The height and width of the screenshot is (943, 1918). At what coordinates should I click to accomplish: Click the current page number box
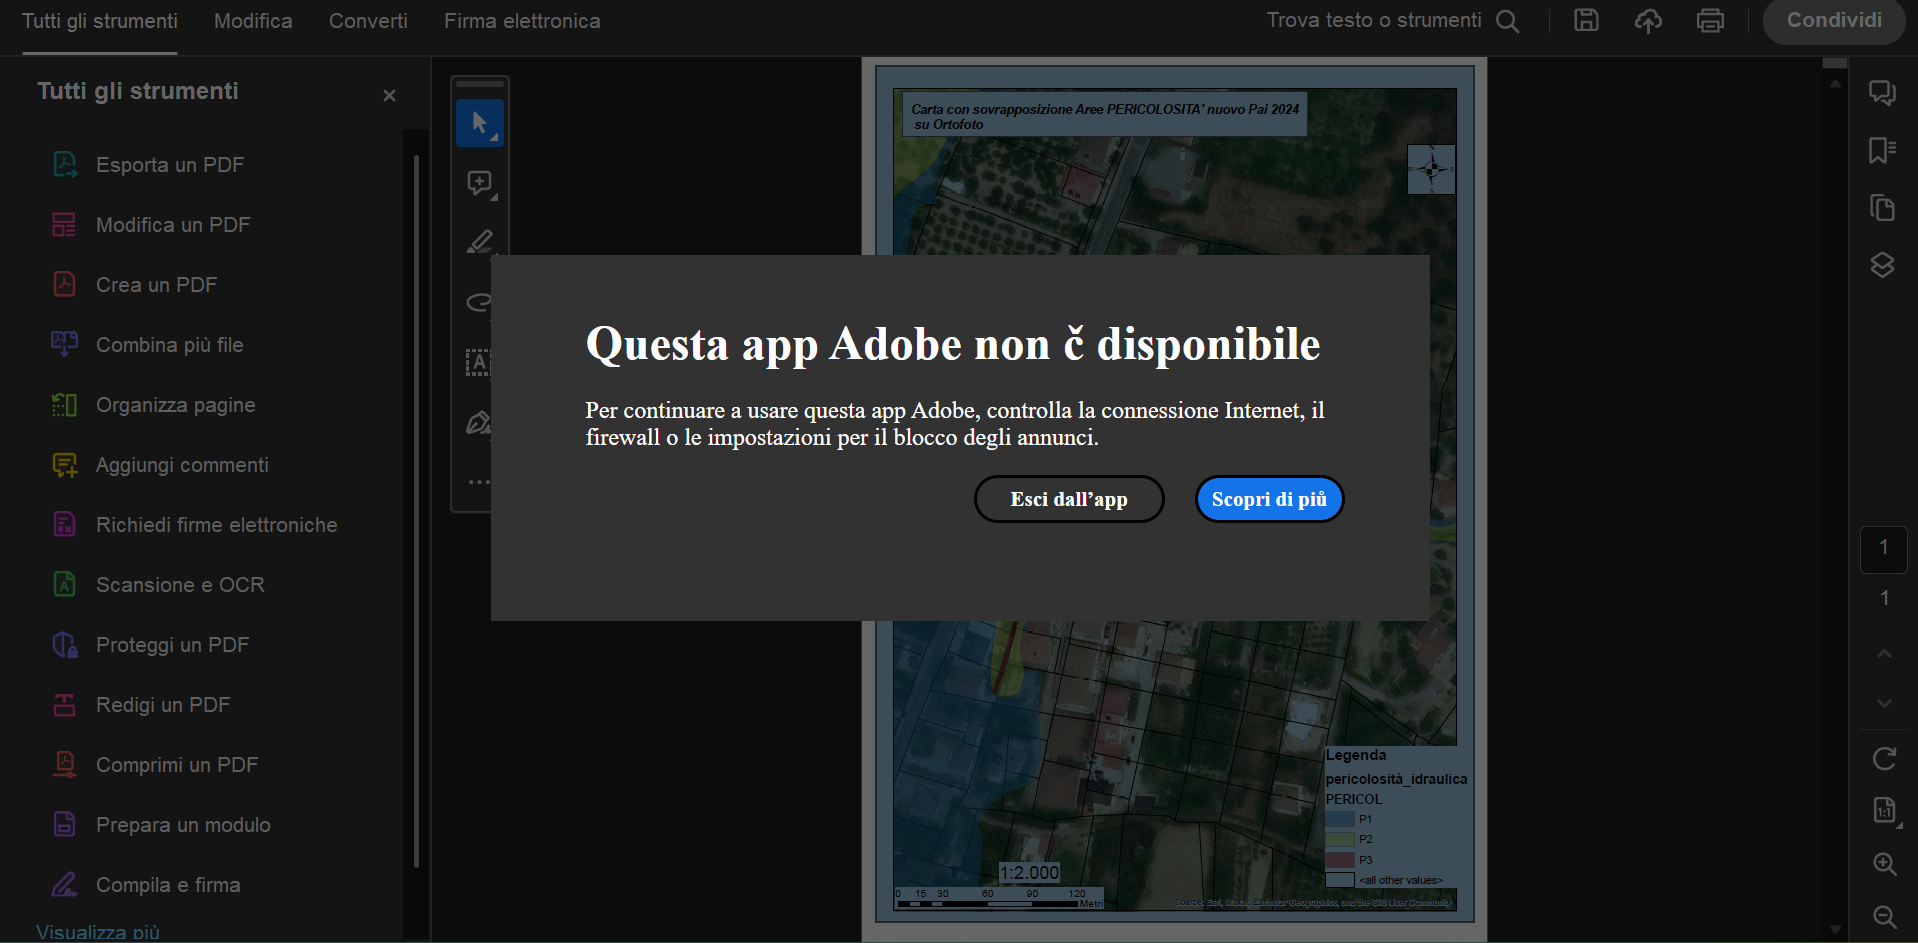[1884, 548]
